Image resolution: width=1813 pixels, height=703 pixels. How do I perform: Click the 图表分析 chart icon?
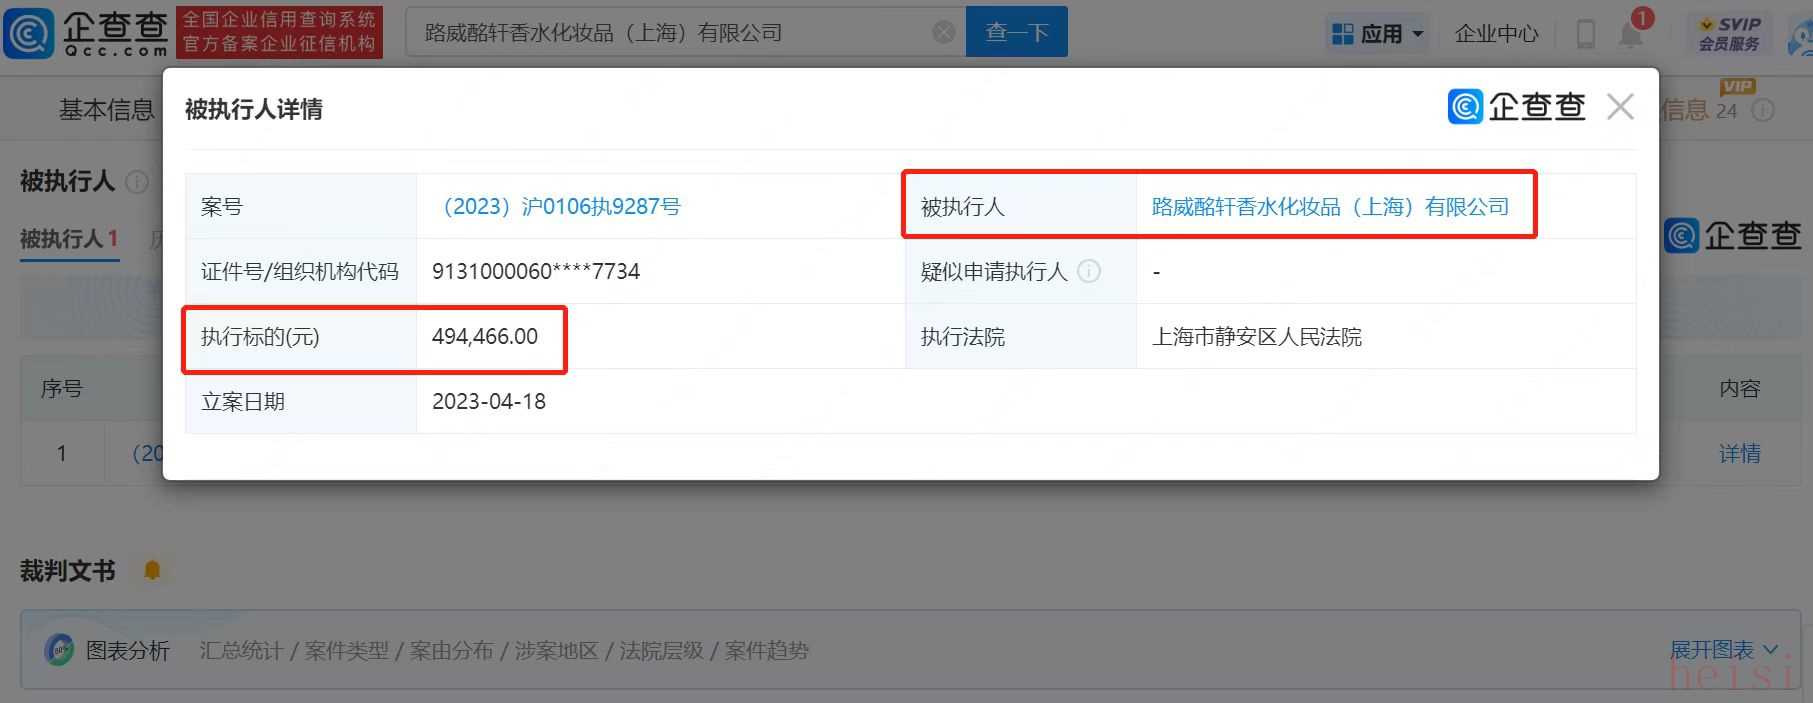pyautogui.click(x=59, y=650)
